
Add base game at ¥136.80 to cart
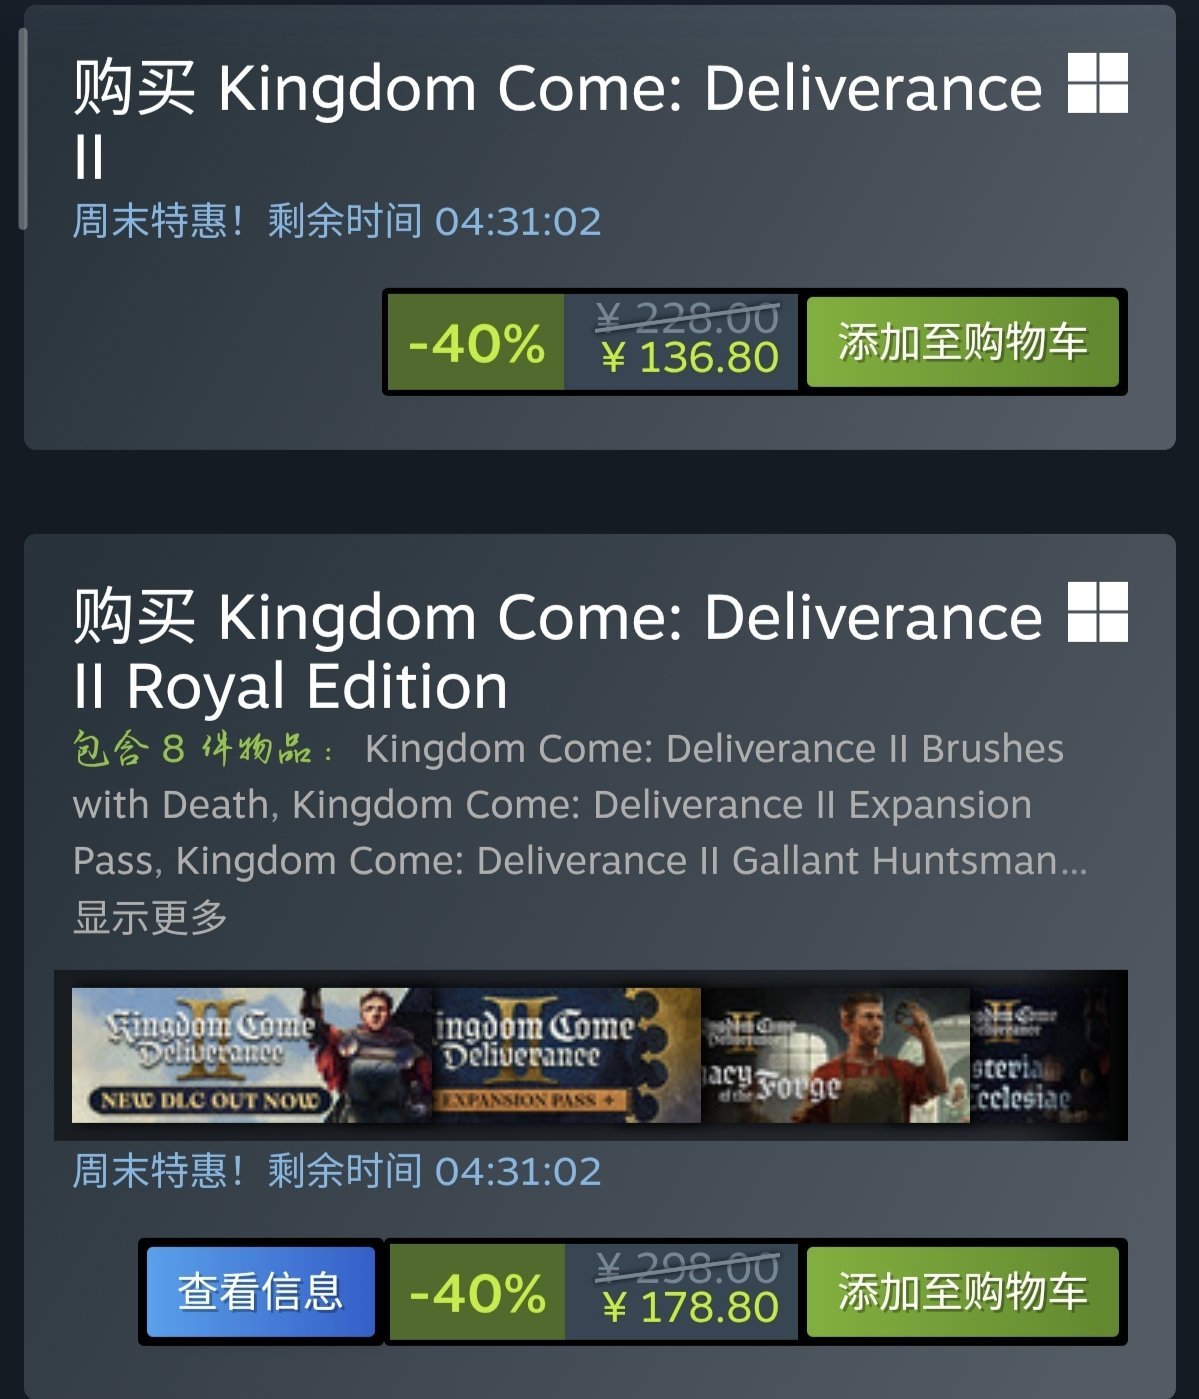(x=962, y=342)
